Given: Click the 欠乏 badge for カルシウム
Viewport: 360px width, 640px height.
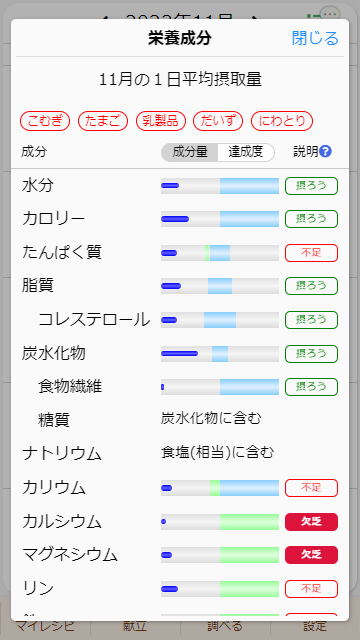Looking at the screenshot, I should click(x=311, y=522).
